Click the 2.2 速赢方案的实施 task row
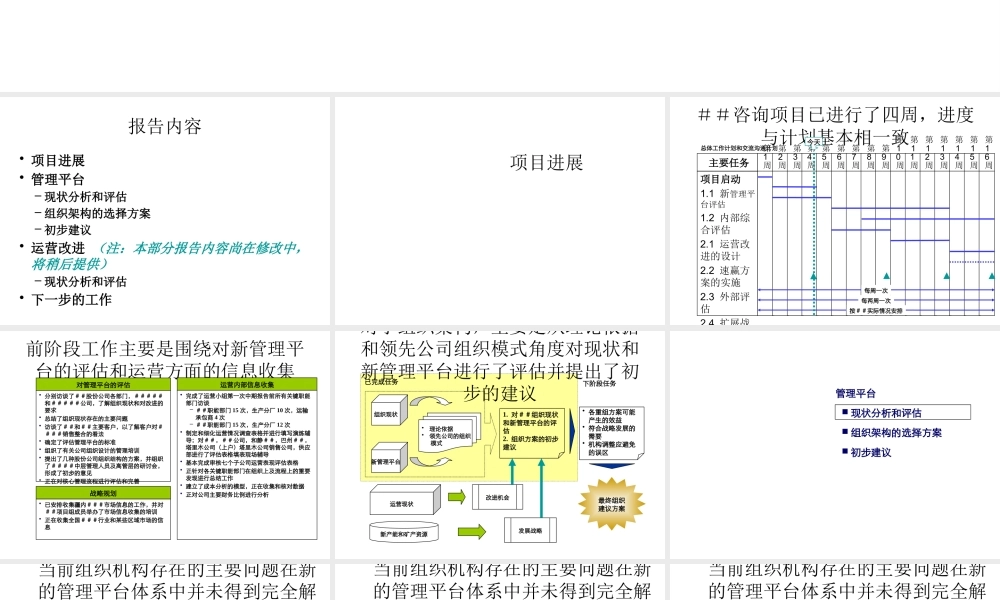The height and width of the screenshot is (600, 1000). 725,276
